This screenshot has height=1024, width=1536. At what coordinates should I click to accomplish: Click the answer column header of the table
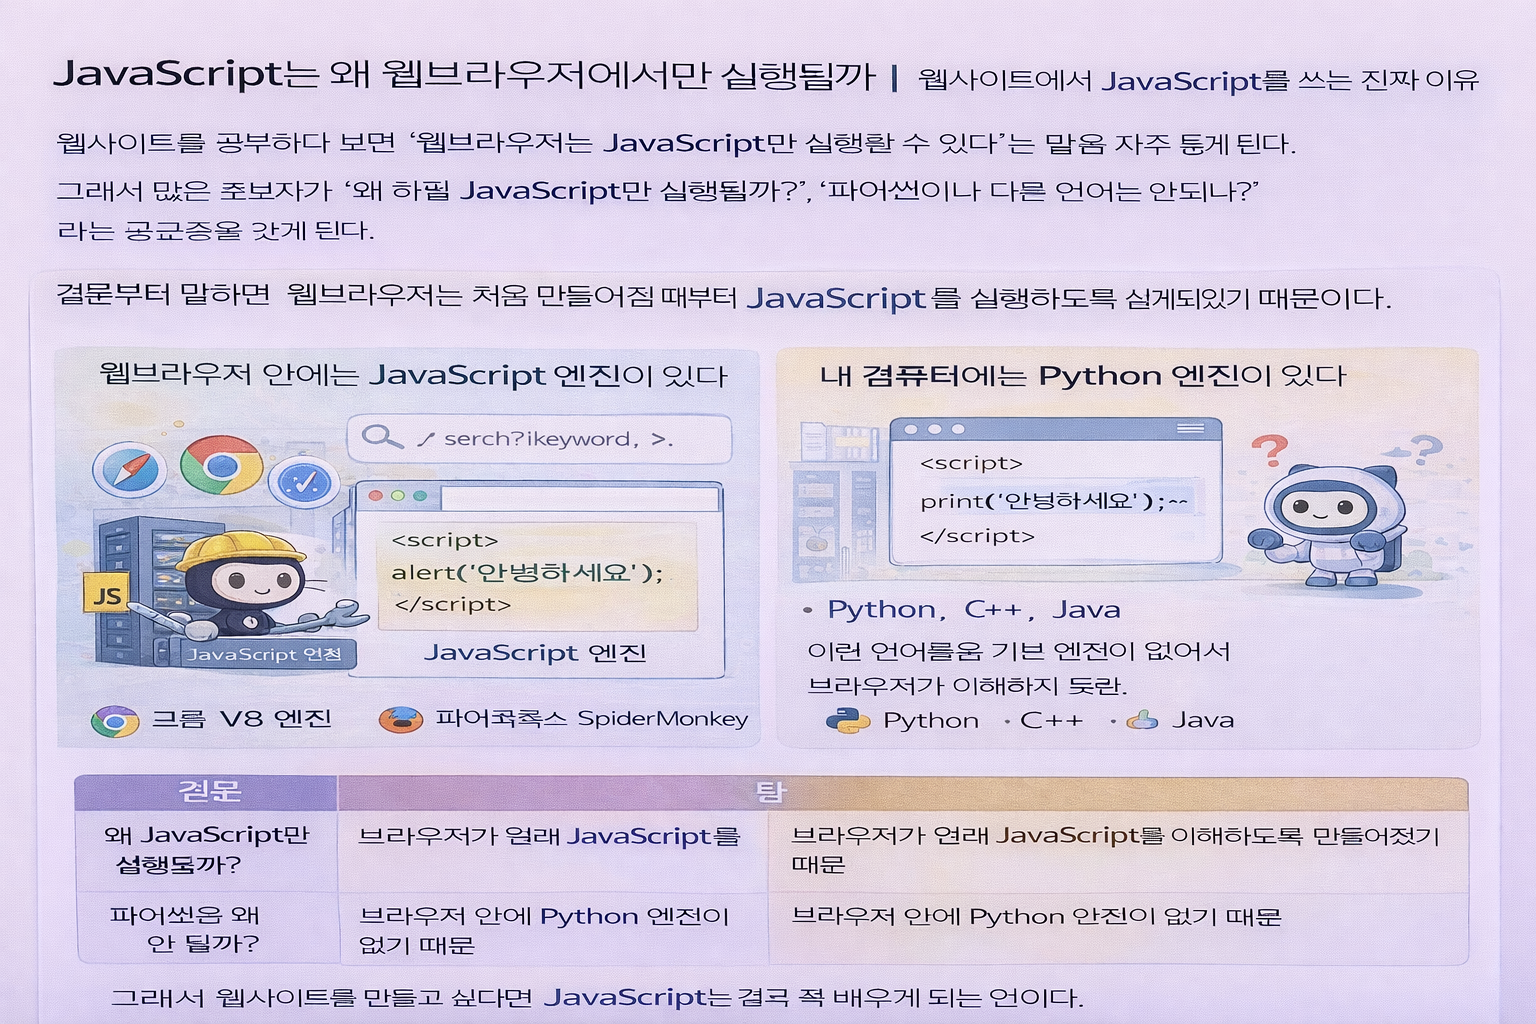(x=903, y=792)
